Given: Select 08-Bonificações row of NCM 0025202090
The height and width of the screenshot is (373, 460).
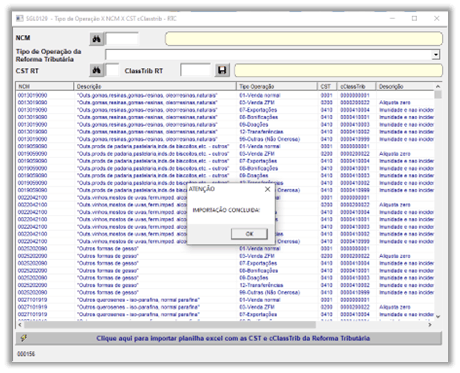Looking at the screenshot, I should pyautogui.click(x=225, y=271).
